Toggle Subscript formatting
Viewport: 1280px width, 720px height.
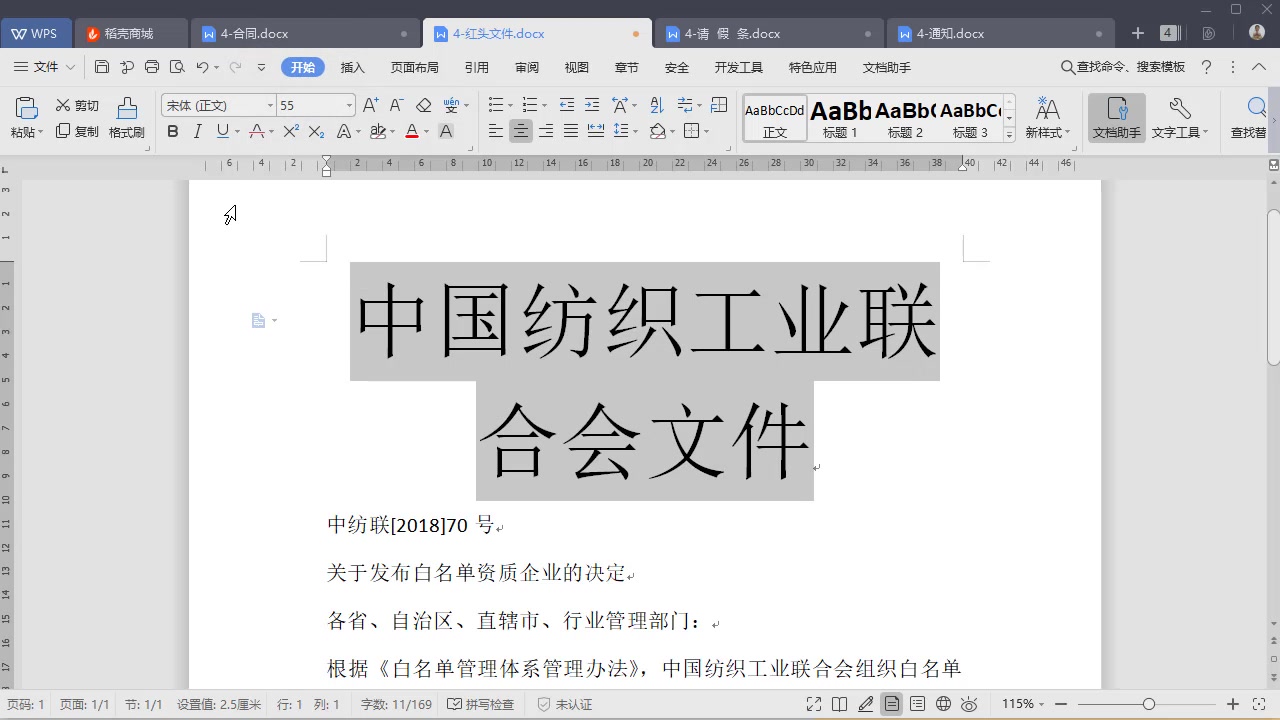316,131
